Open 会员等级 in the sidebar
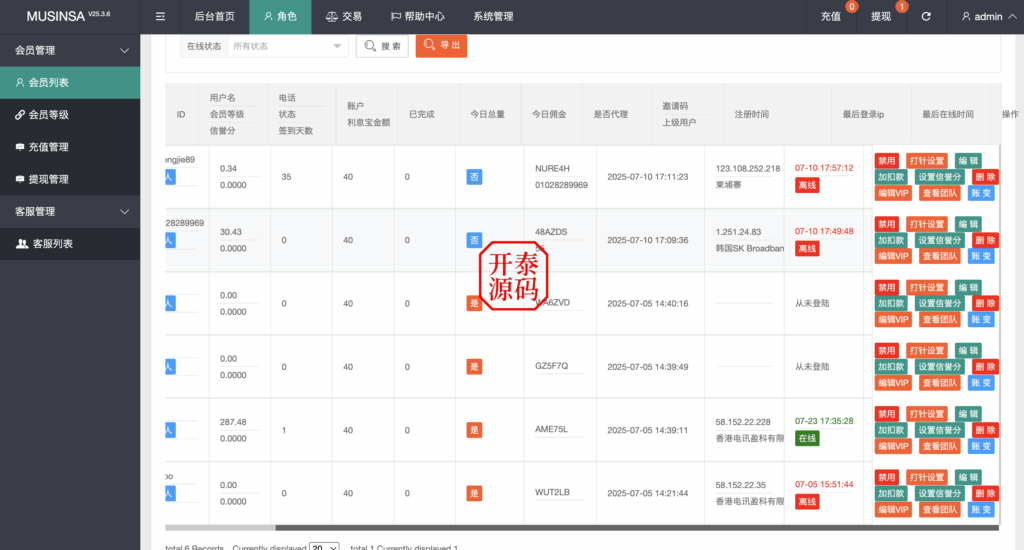Viewport: 1024px width, 550px height. [70, 115]
